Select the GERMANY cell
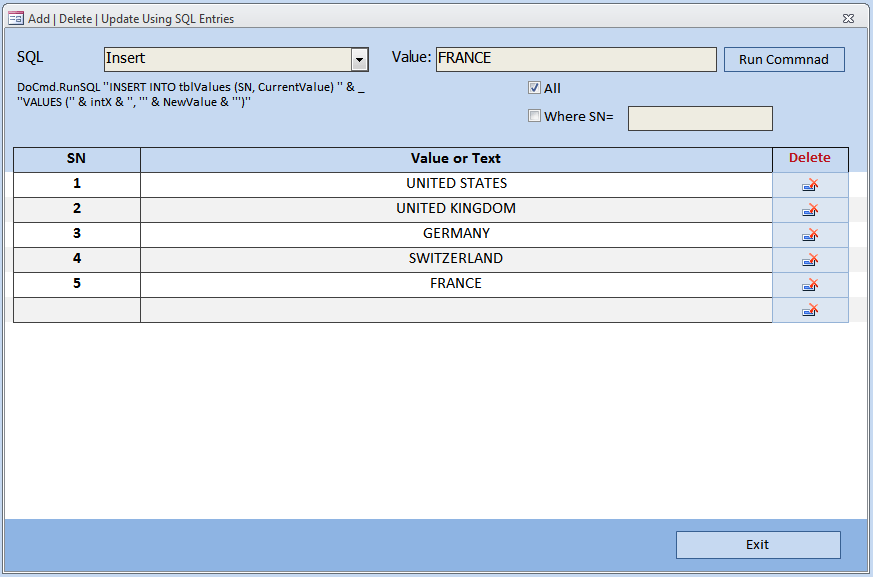Screen dimensions: 873x577 click(x=456, y=234)
